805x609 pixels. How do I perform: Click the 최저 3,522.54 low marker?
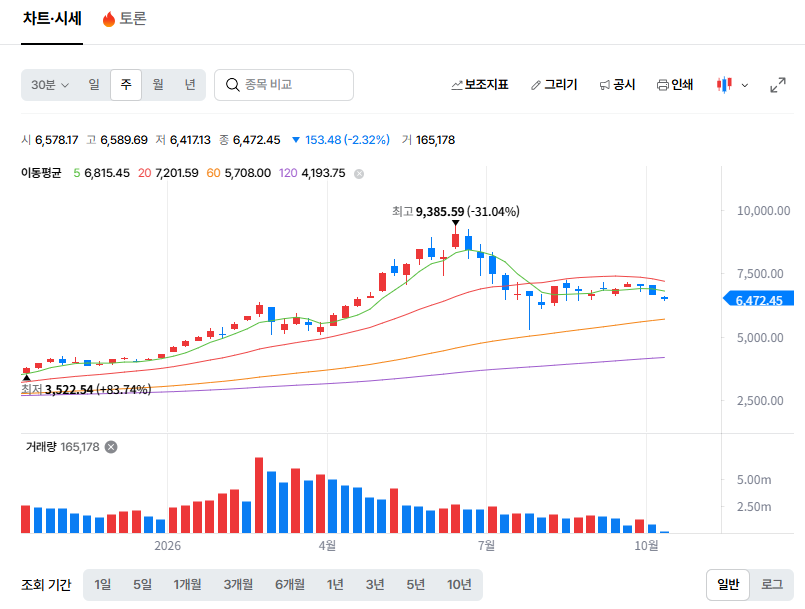point(86,390)
